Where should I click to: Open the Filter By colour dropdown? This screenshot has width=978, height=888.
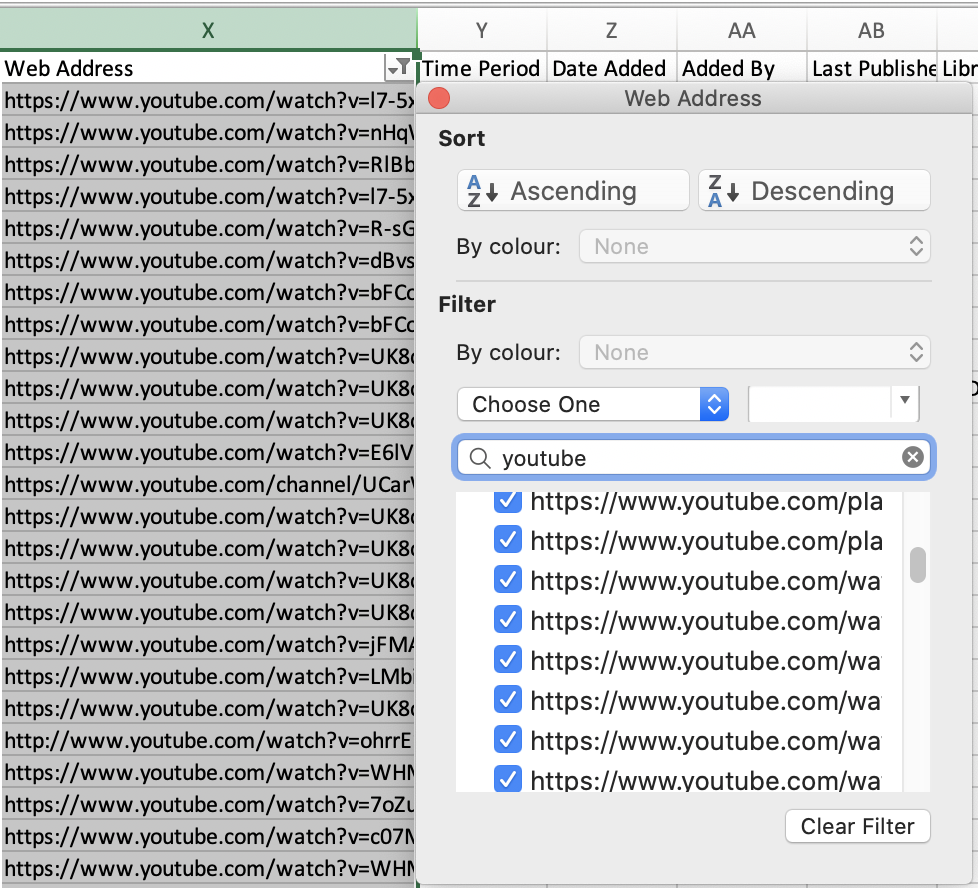[x=755, y=352]
